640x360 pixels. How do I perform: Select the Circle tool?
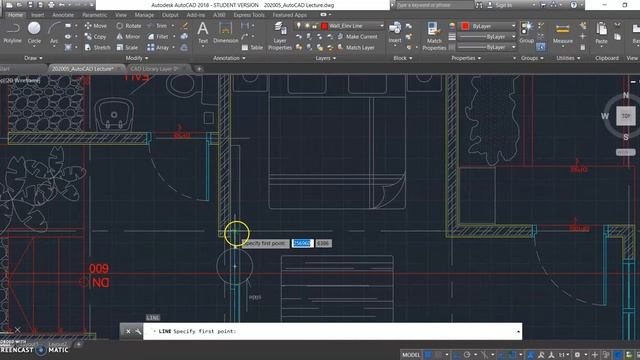click(34, 33)
